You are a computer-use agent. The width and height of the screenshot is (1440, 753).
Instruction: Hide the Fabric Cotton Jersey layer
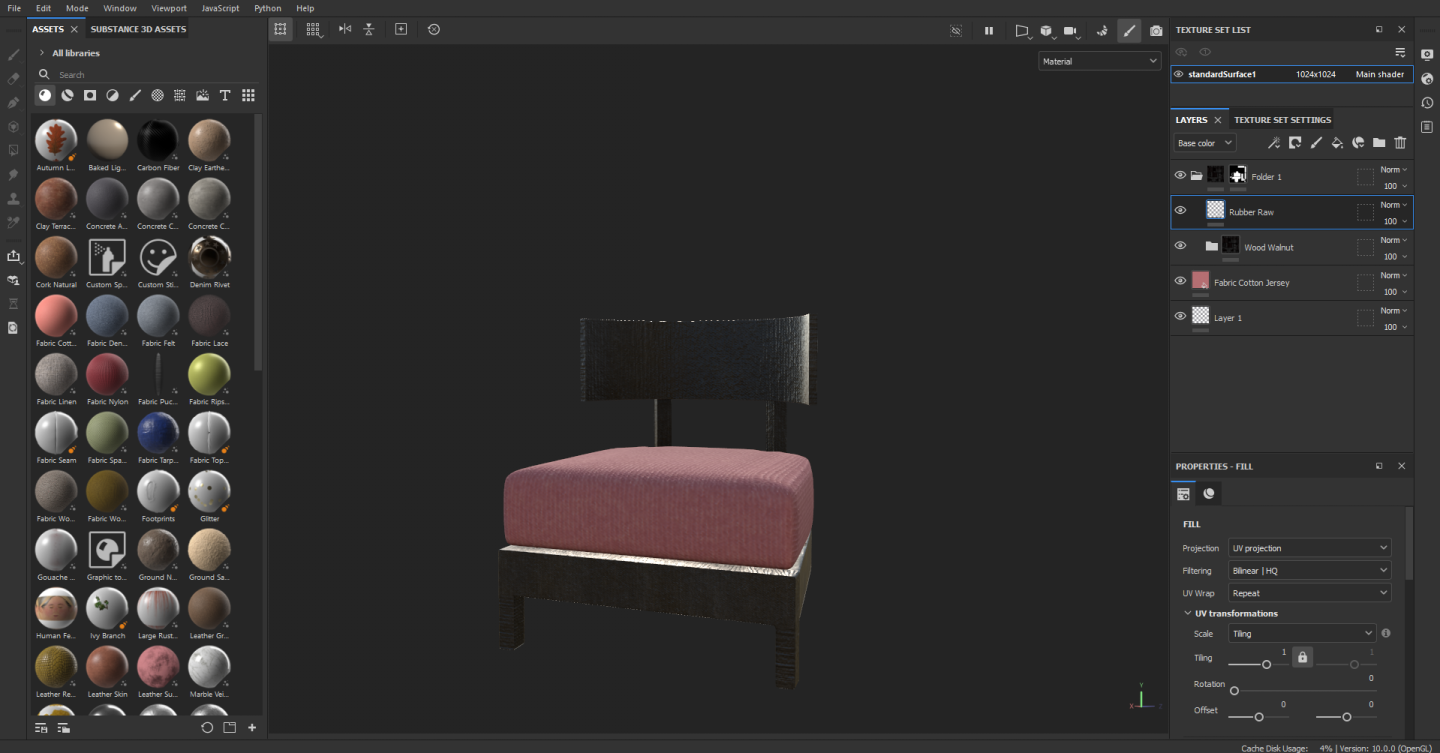[1180, 281]
